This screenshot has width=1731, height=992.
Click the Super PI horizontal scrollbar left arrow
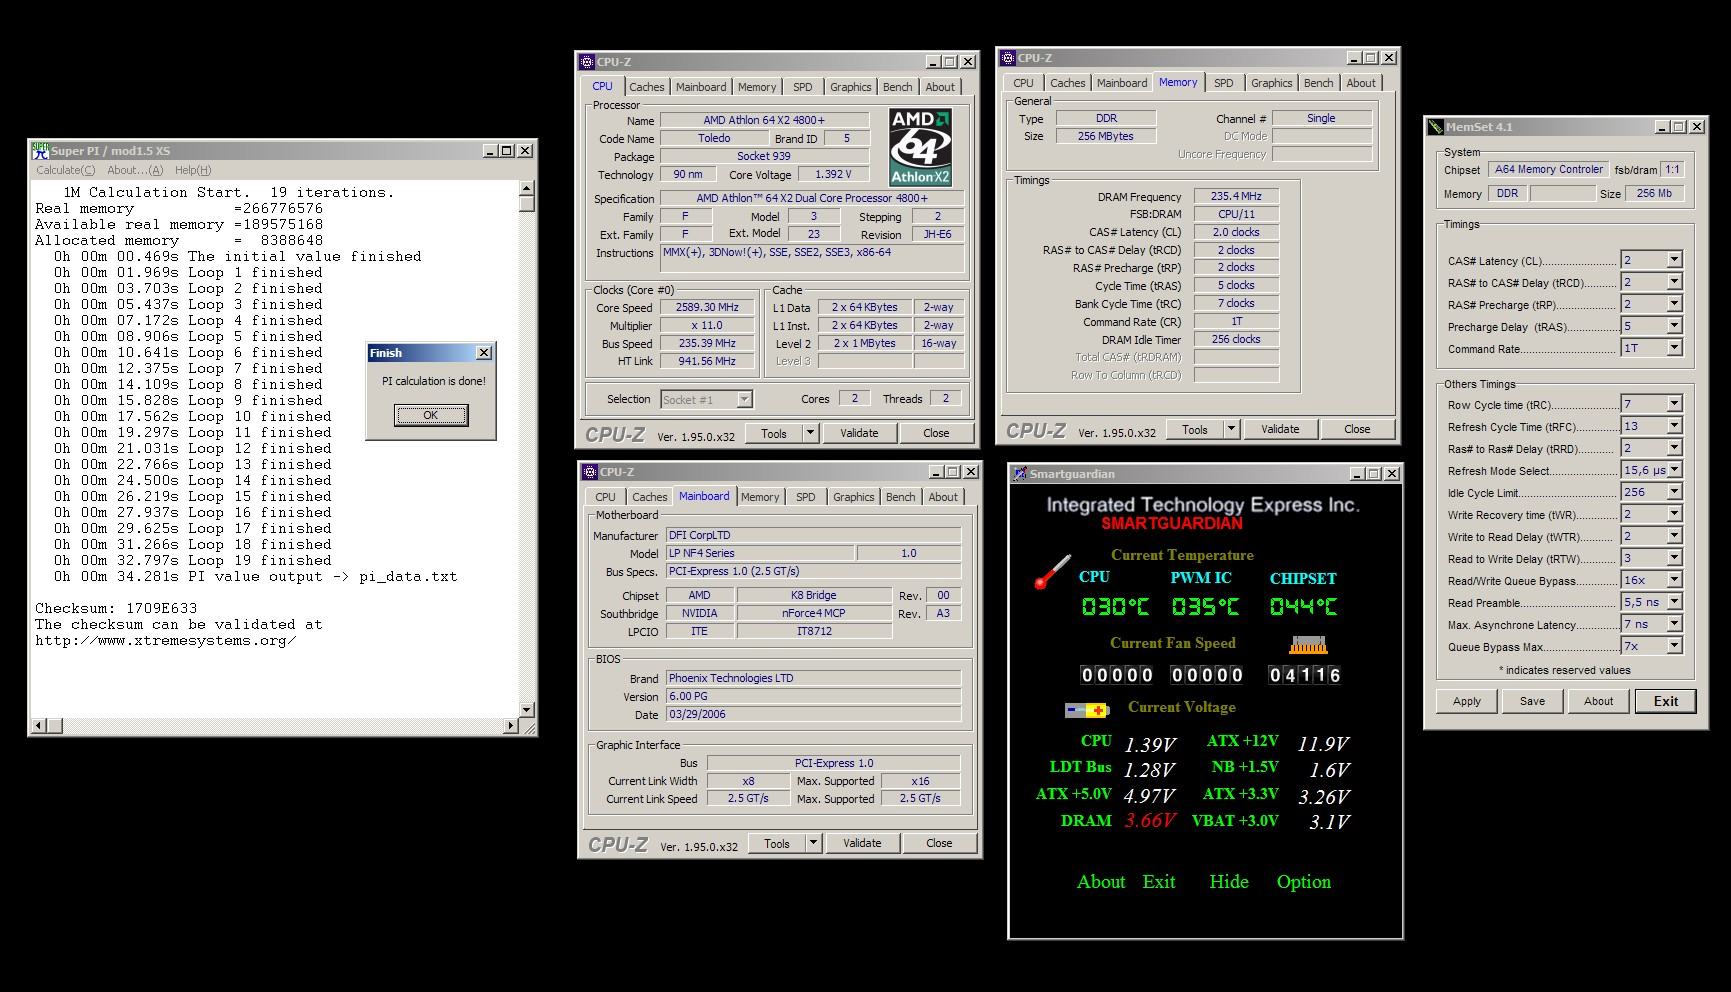pyautogui.click(x=40, y=725)
